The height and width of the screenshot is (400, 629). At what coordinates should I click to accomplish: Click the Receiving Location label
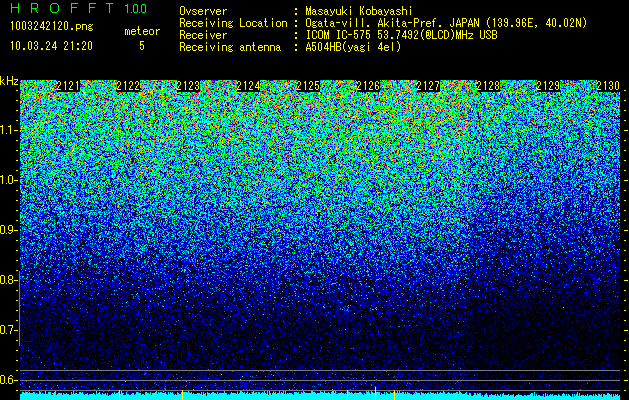click(x=233, y=23)
